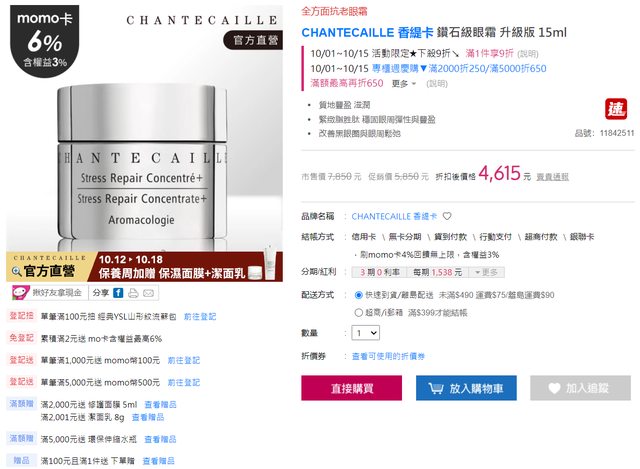Expand 更多 promotions list

[404, 84]
